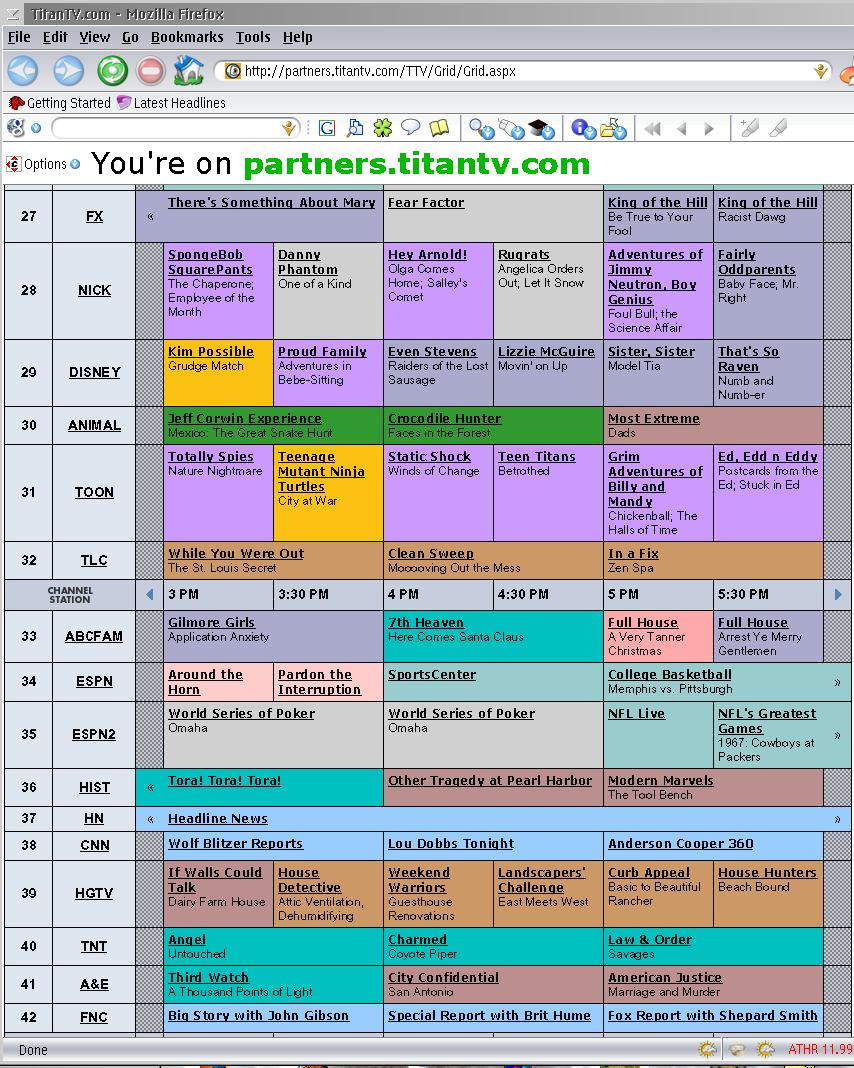
Task: Open the Home page via house icon
Action: (x=189, y=70)
